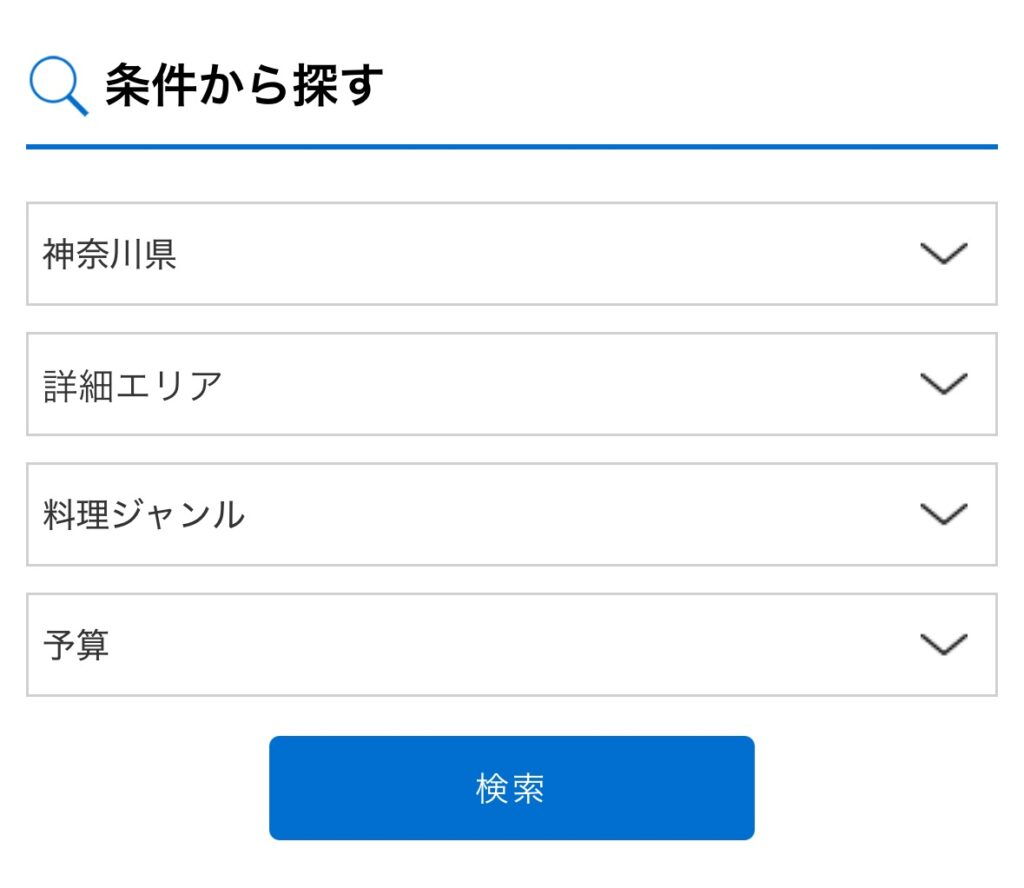Click the empty middle of the 詳細エリア field
Screen dimensions: 1024x888
click(x=560, y=385)
